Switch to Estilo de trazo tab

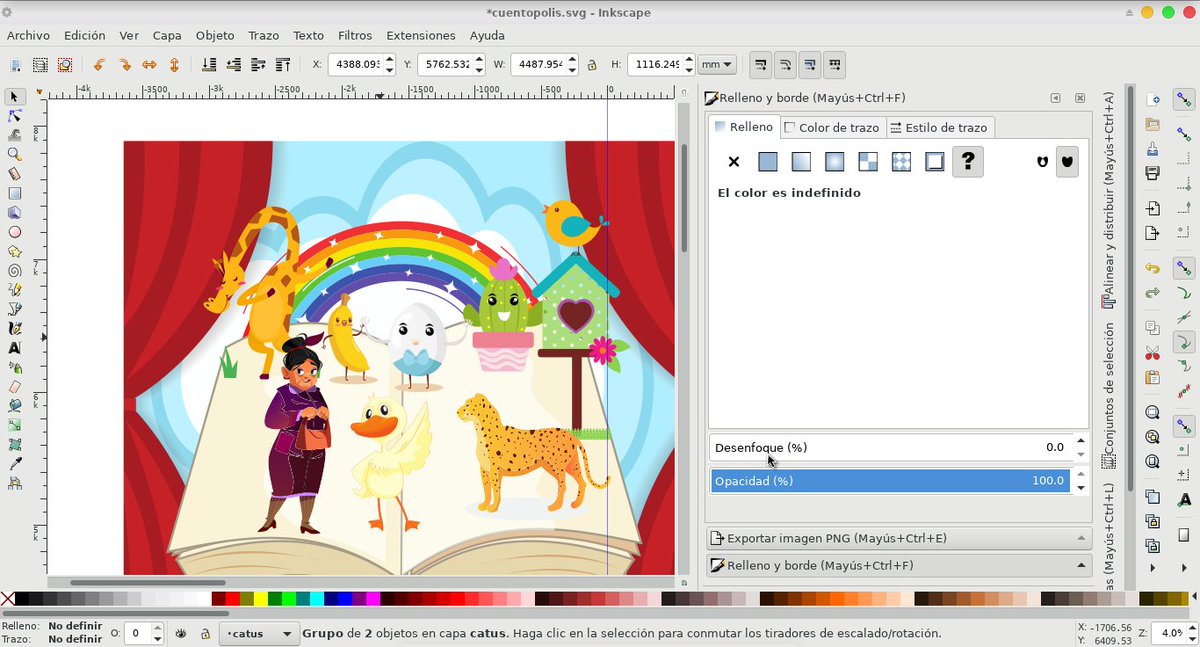coord(939,127)
